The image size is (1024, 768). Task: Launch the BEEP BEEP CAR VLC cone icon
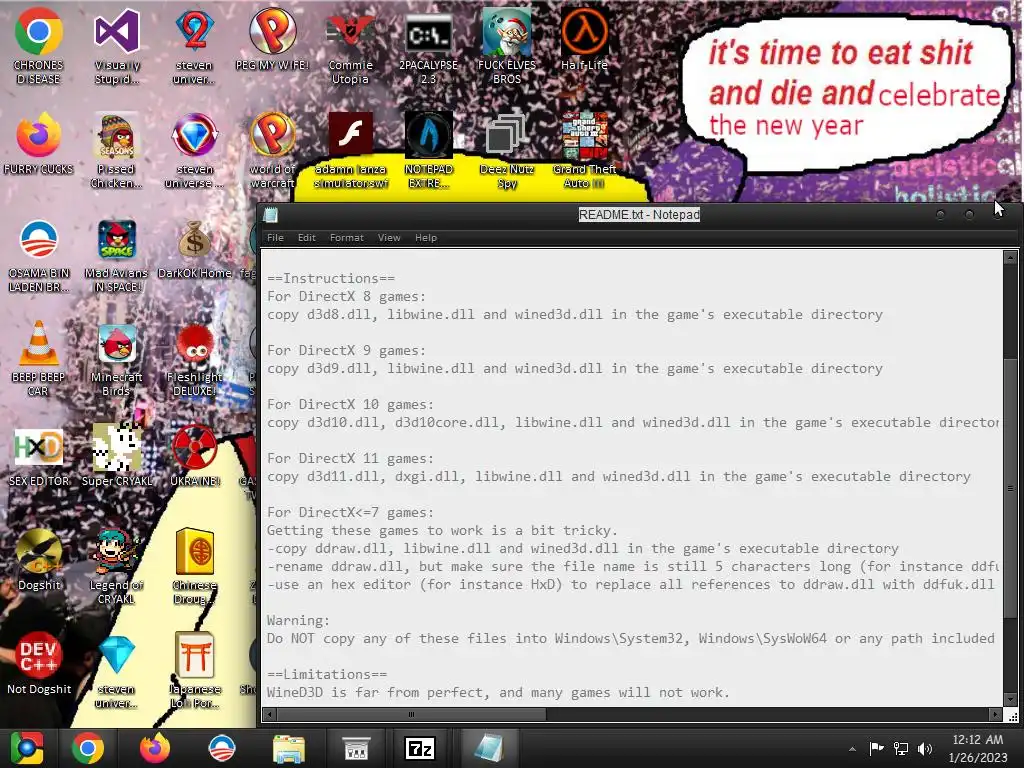click(39, 358)
